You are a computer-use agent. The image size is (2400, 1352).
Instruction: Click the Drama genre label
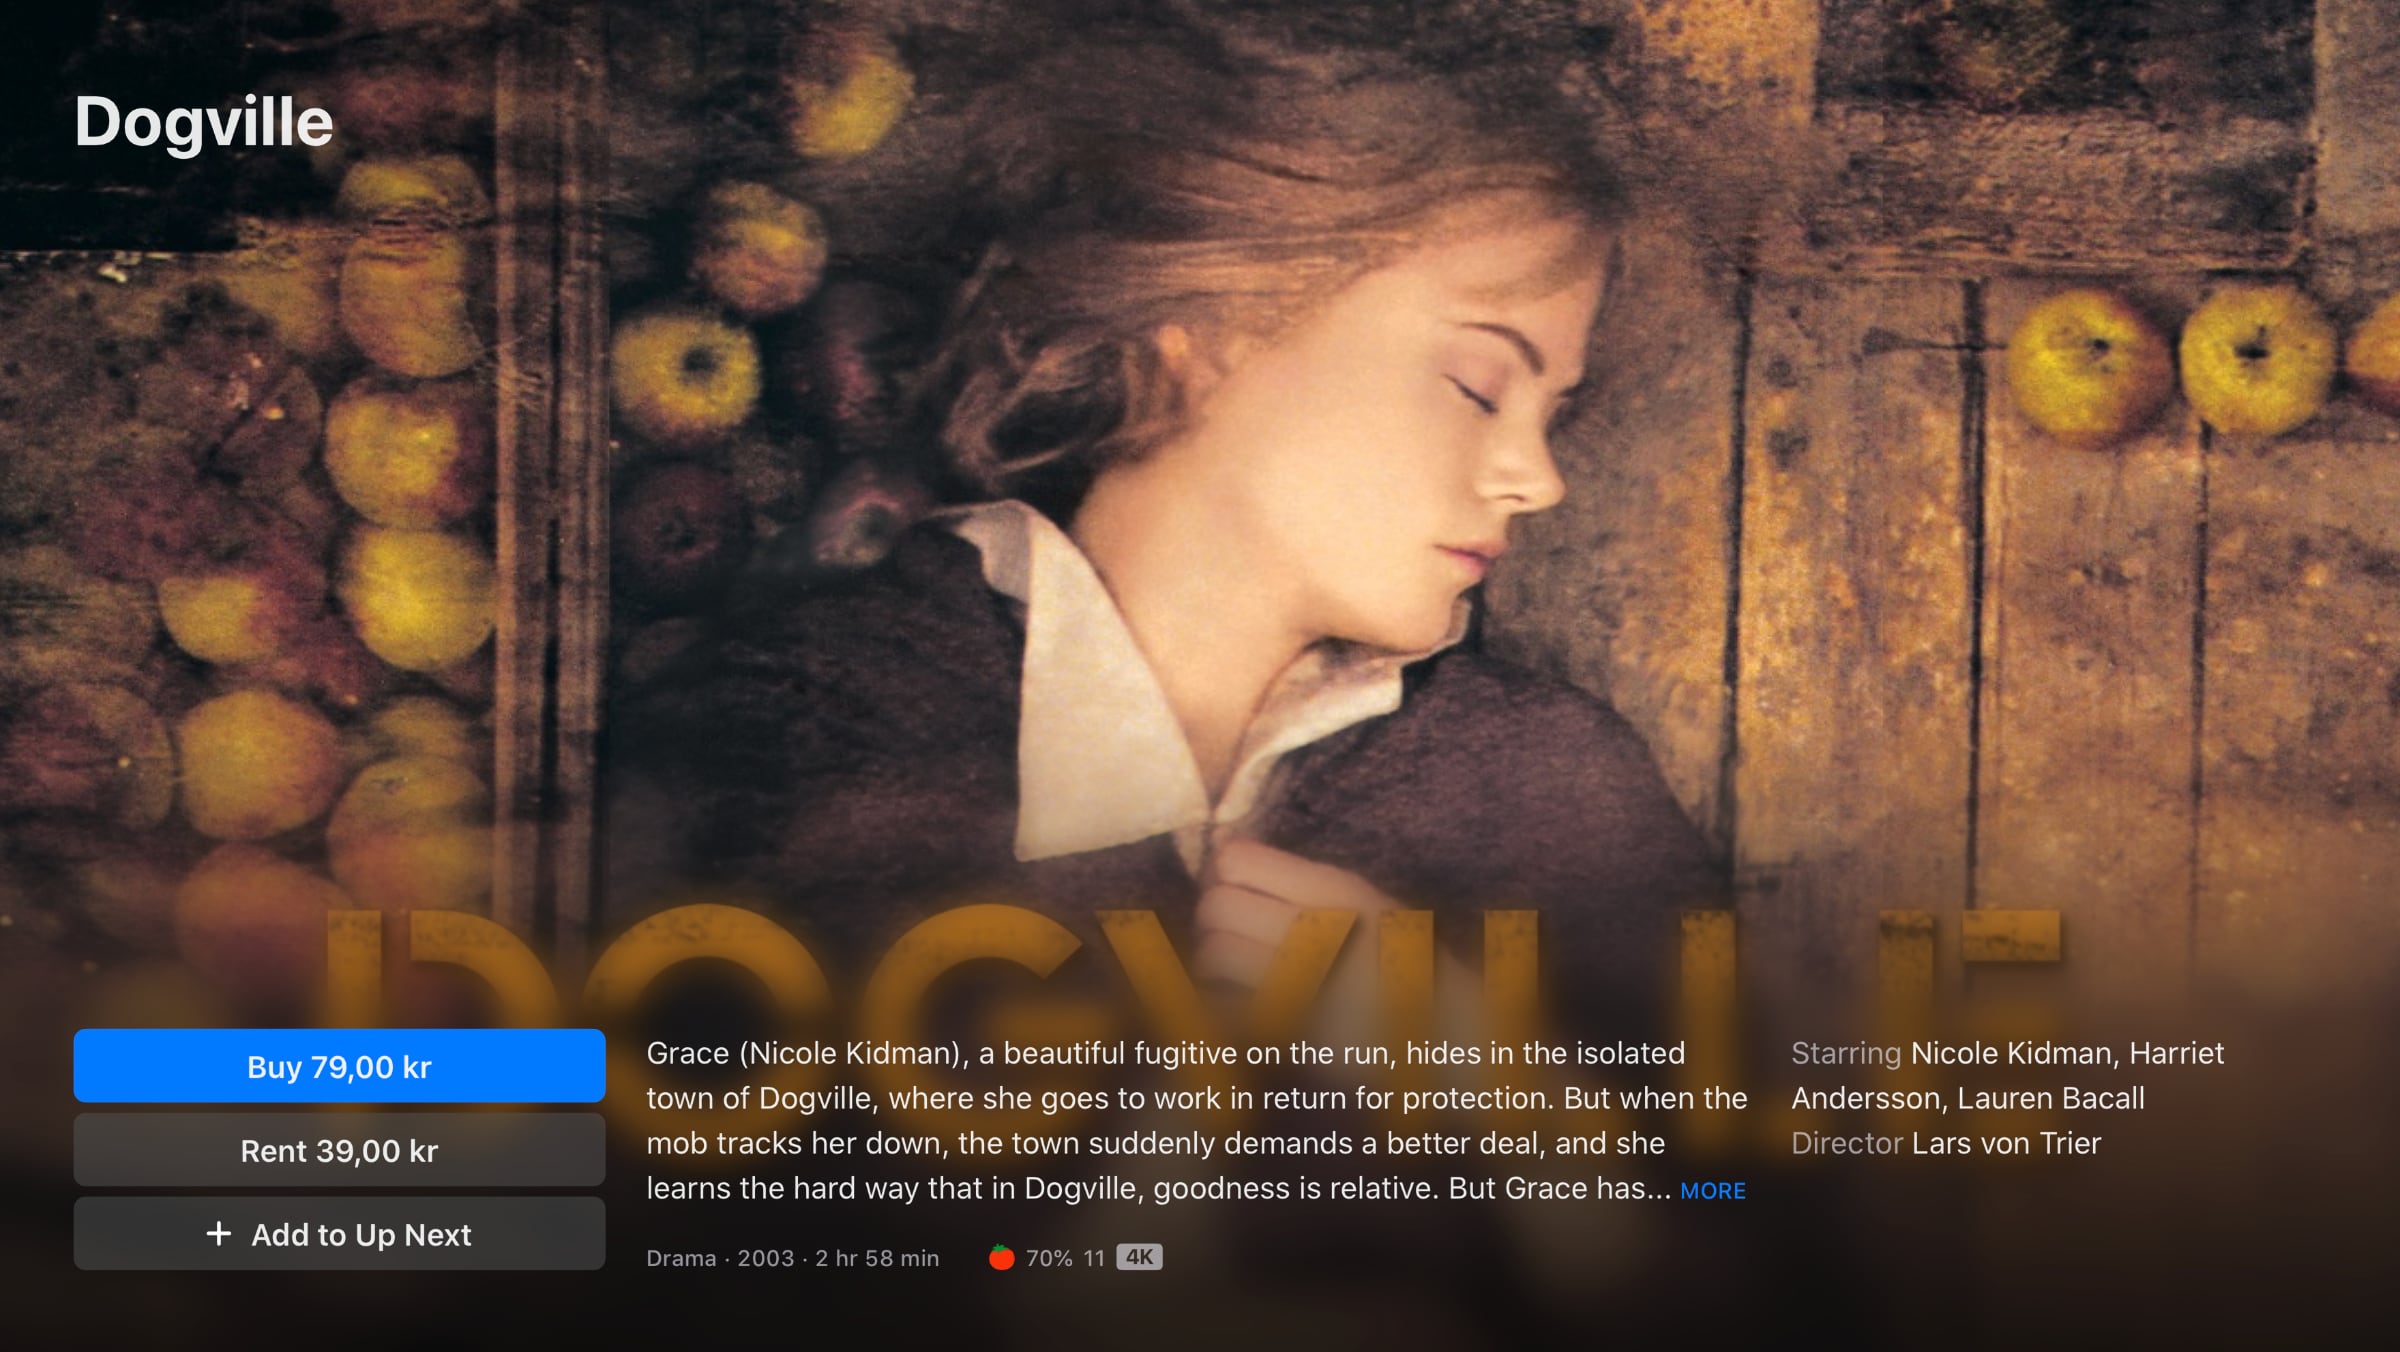pos(681,1258)
